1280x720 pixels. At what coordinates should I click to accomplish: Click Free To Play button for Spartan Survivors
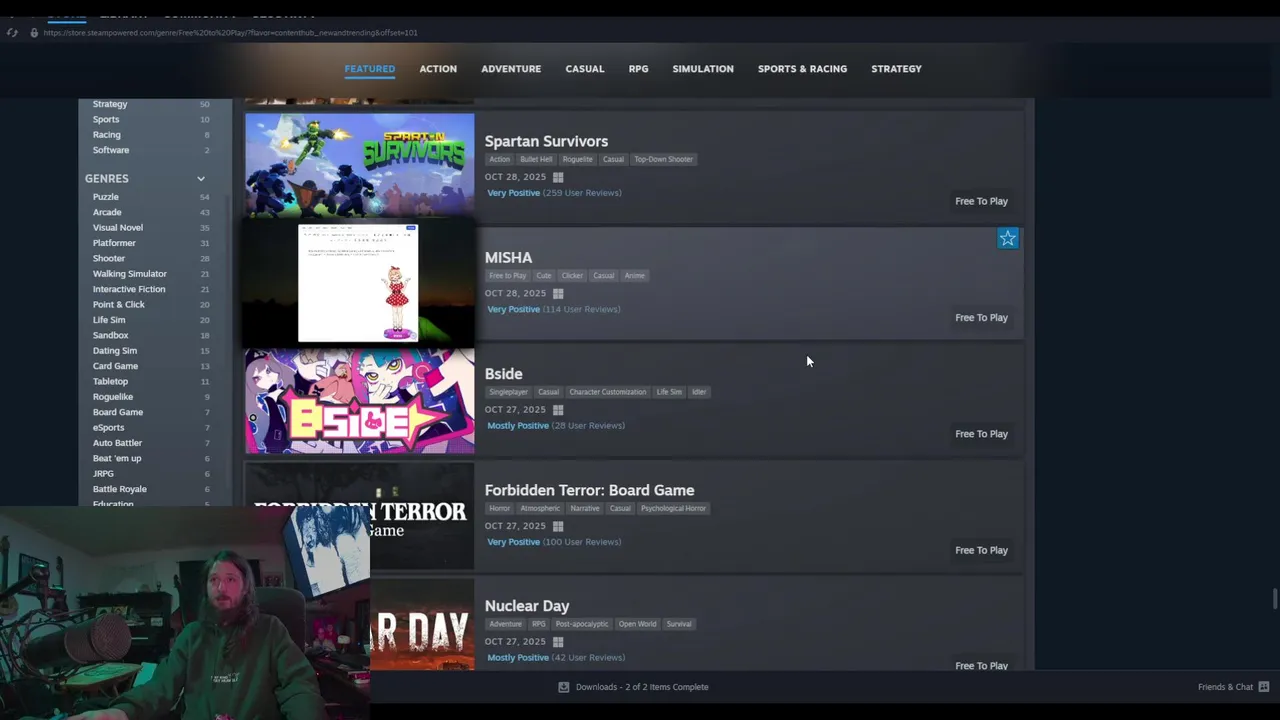[981, 201]
